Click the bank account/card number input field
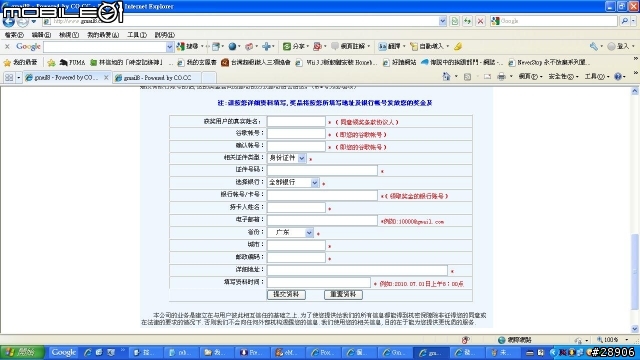This screenshot has height=360, width=640. click(x=322, y=196)
